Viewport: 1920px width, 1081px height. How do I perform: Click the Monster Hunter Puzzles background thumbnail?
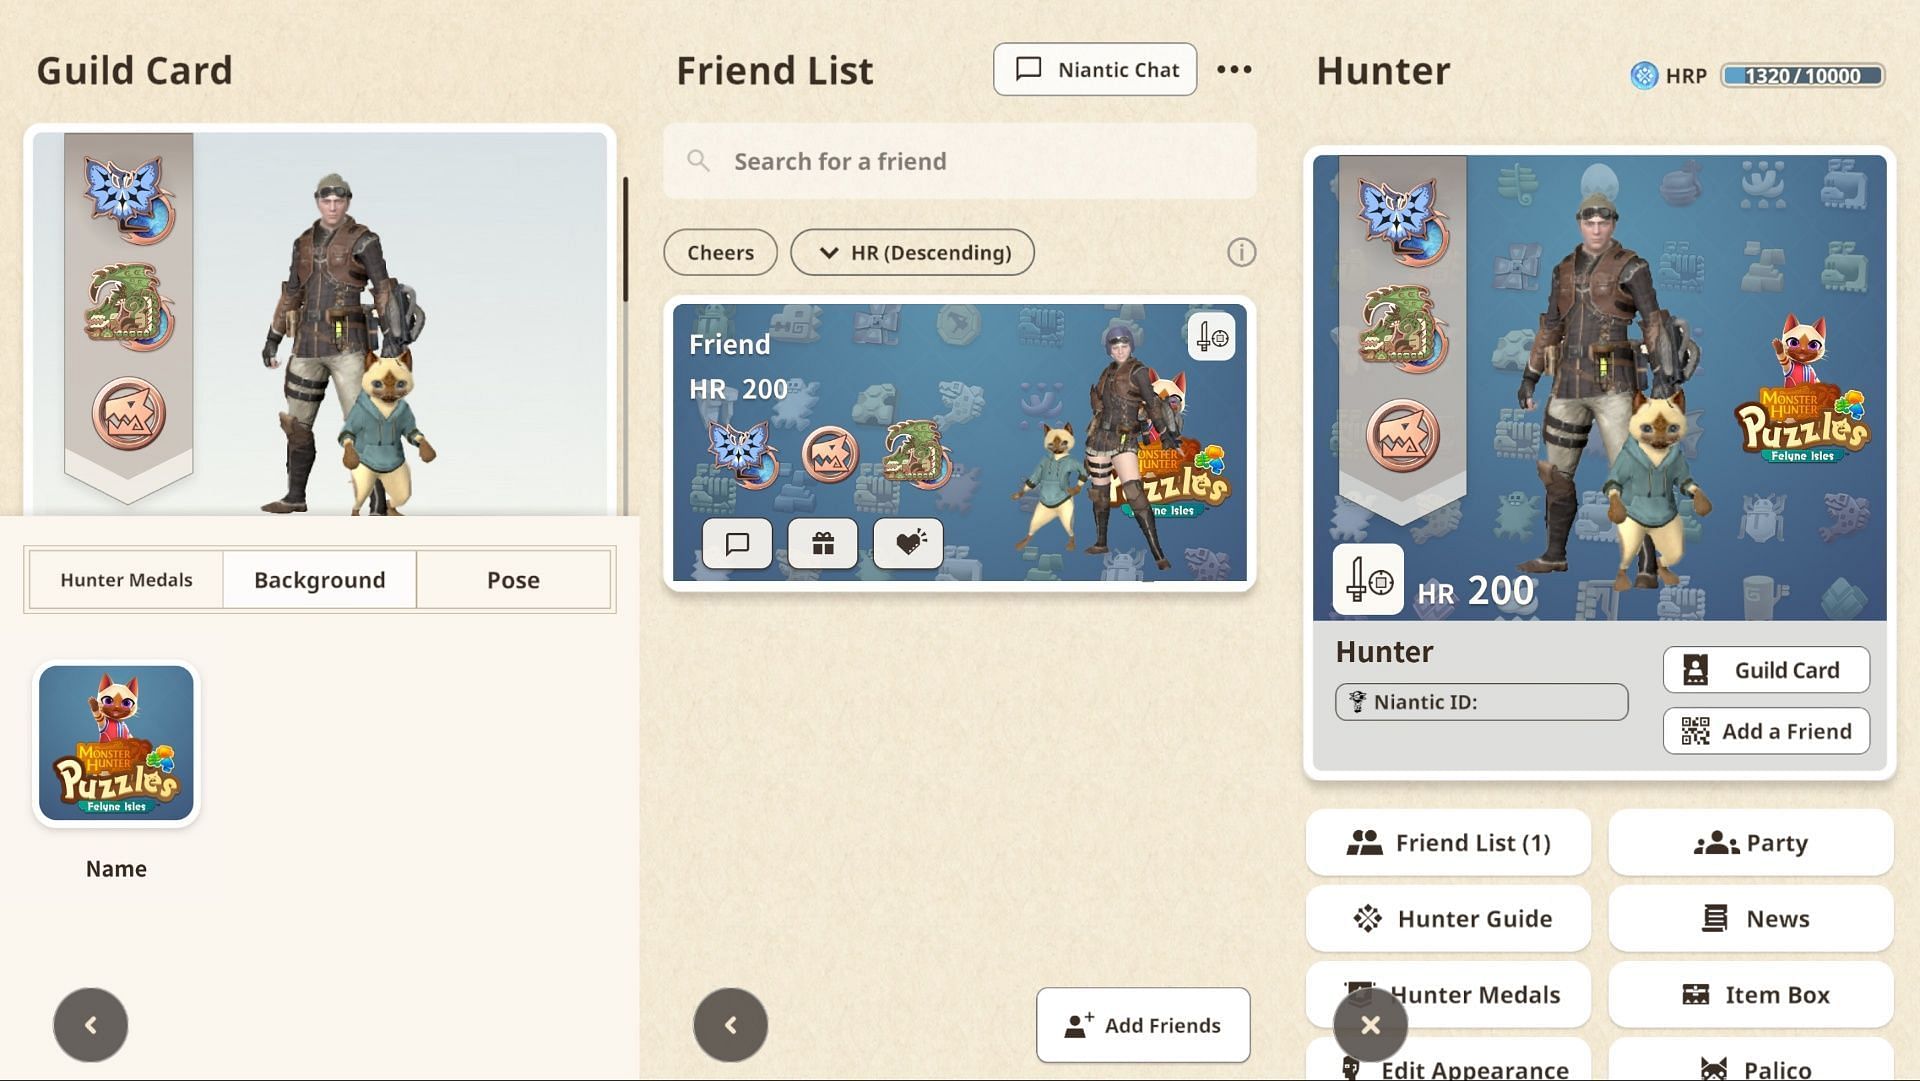pos(116,741)
